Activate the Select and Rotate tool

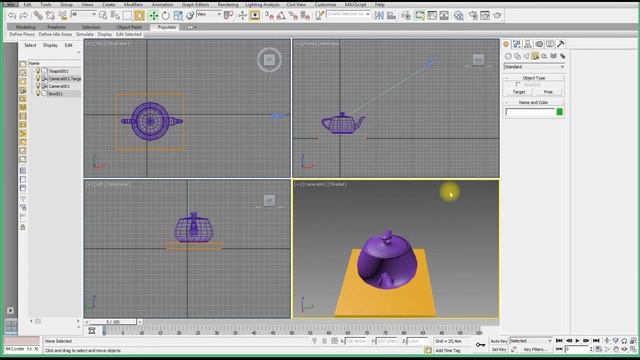166,16
